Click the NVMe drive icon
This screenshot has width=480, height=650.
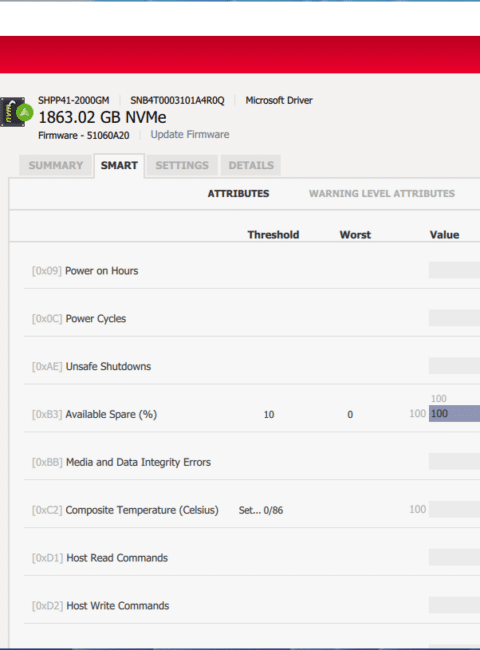click(12, 112)
